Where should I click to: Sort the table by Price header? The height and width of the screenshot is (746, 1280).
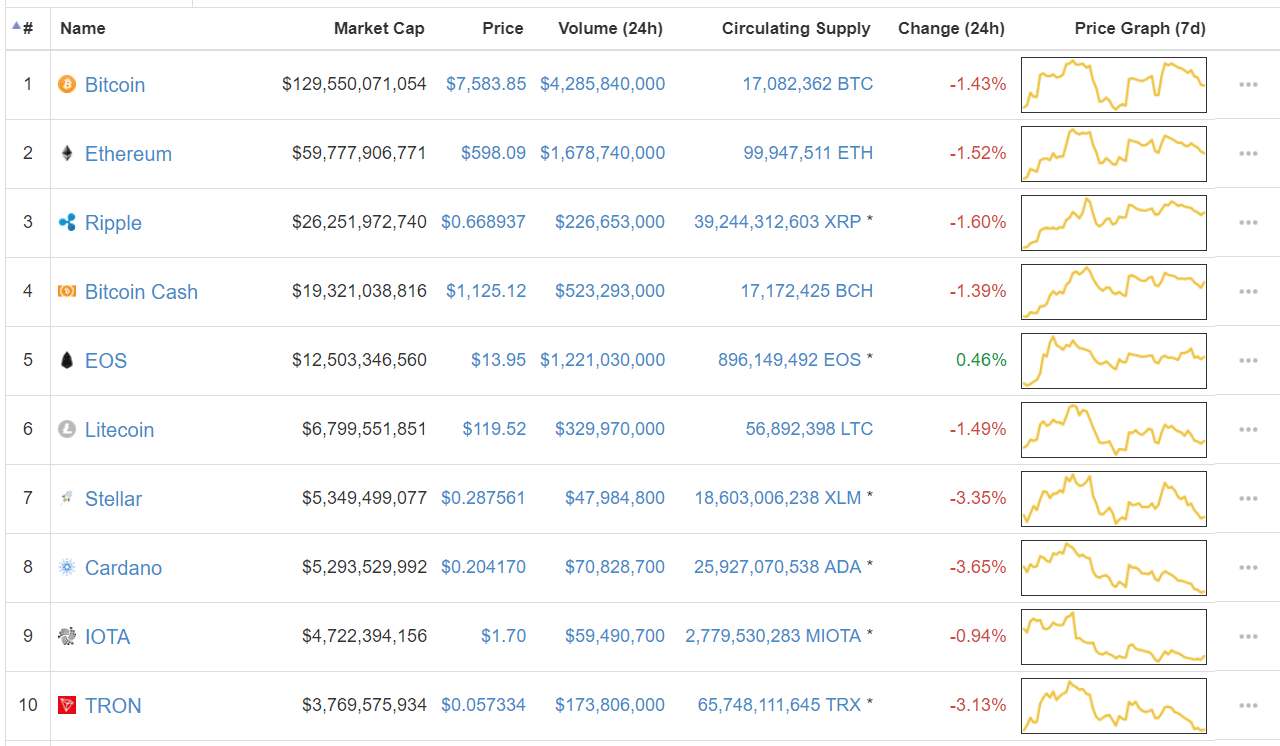(x=502, y=28)
